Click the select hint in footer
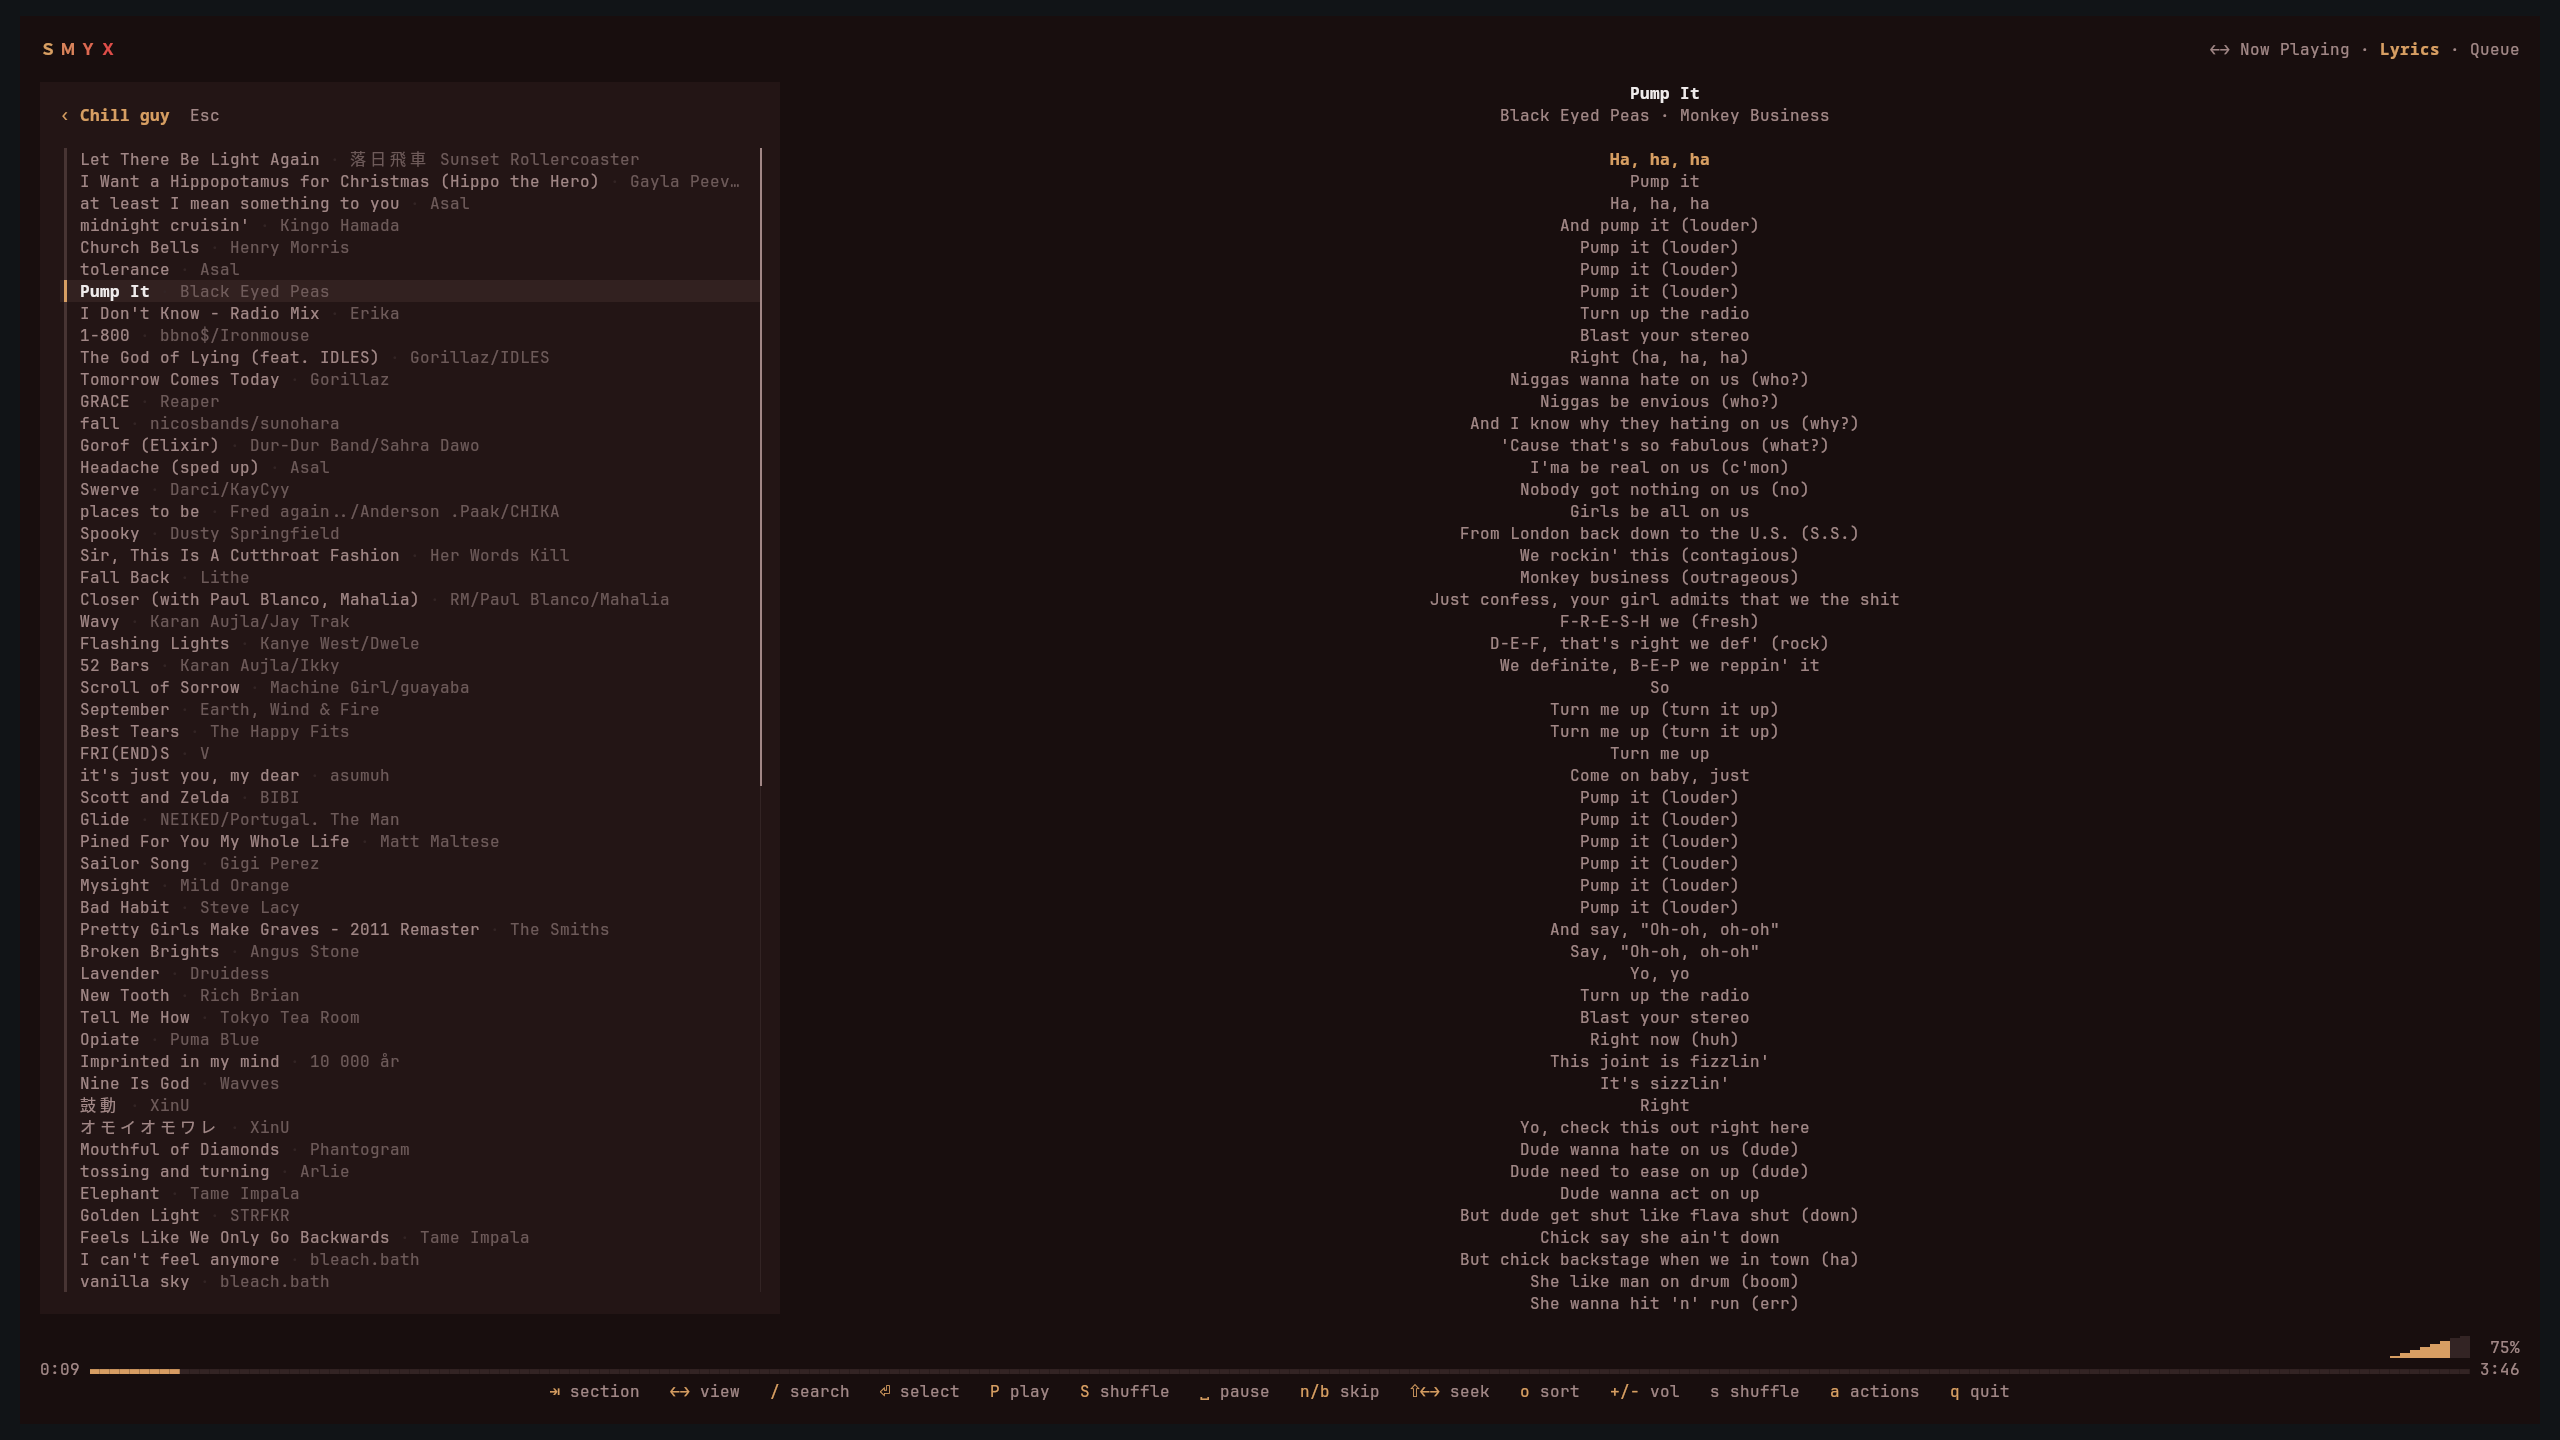 coord(919,1392)
